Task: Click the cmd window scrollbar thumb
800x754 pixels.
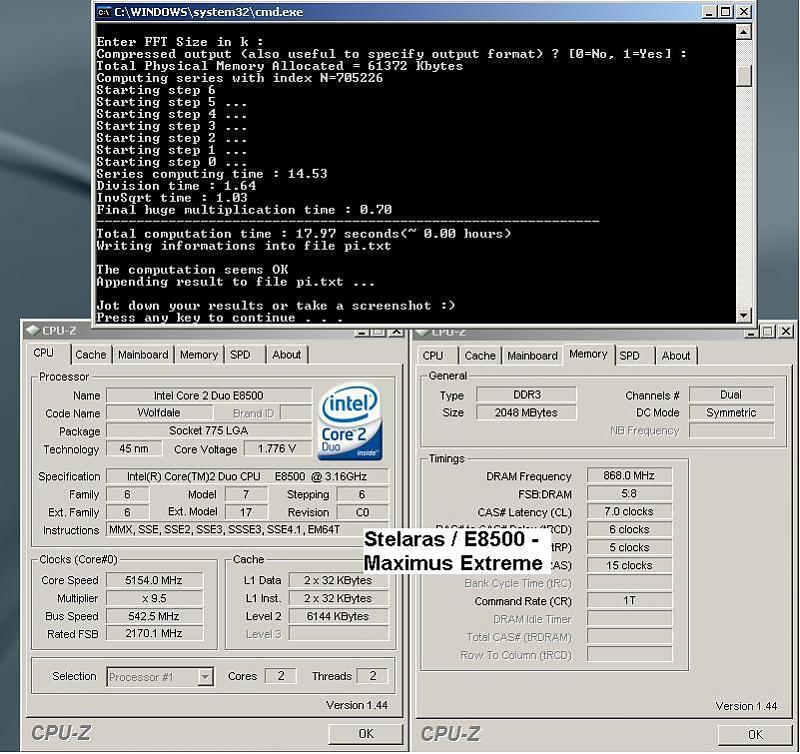Action: pyautogui.click(x=743, y=76)
